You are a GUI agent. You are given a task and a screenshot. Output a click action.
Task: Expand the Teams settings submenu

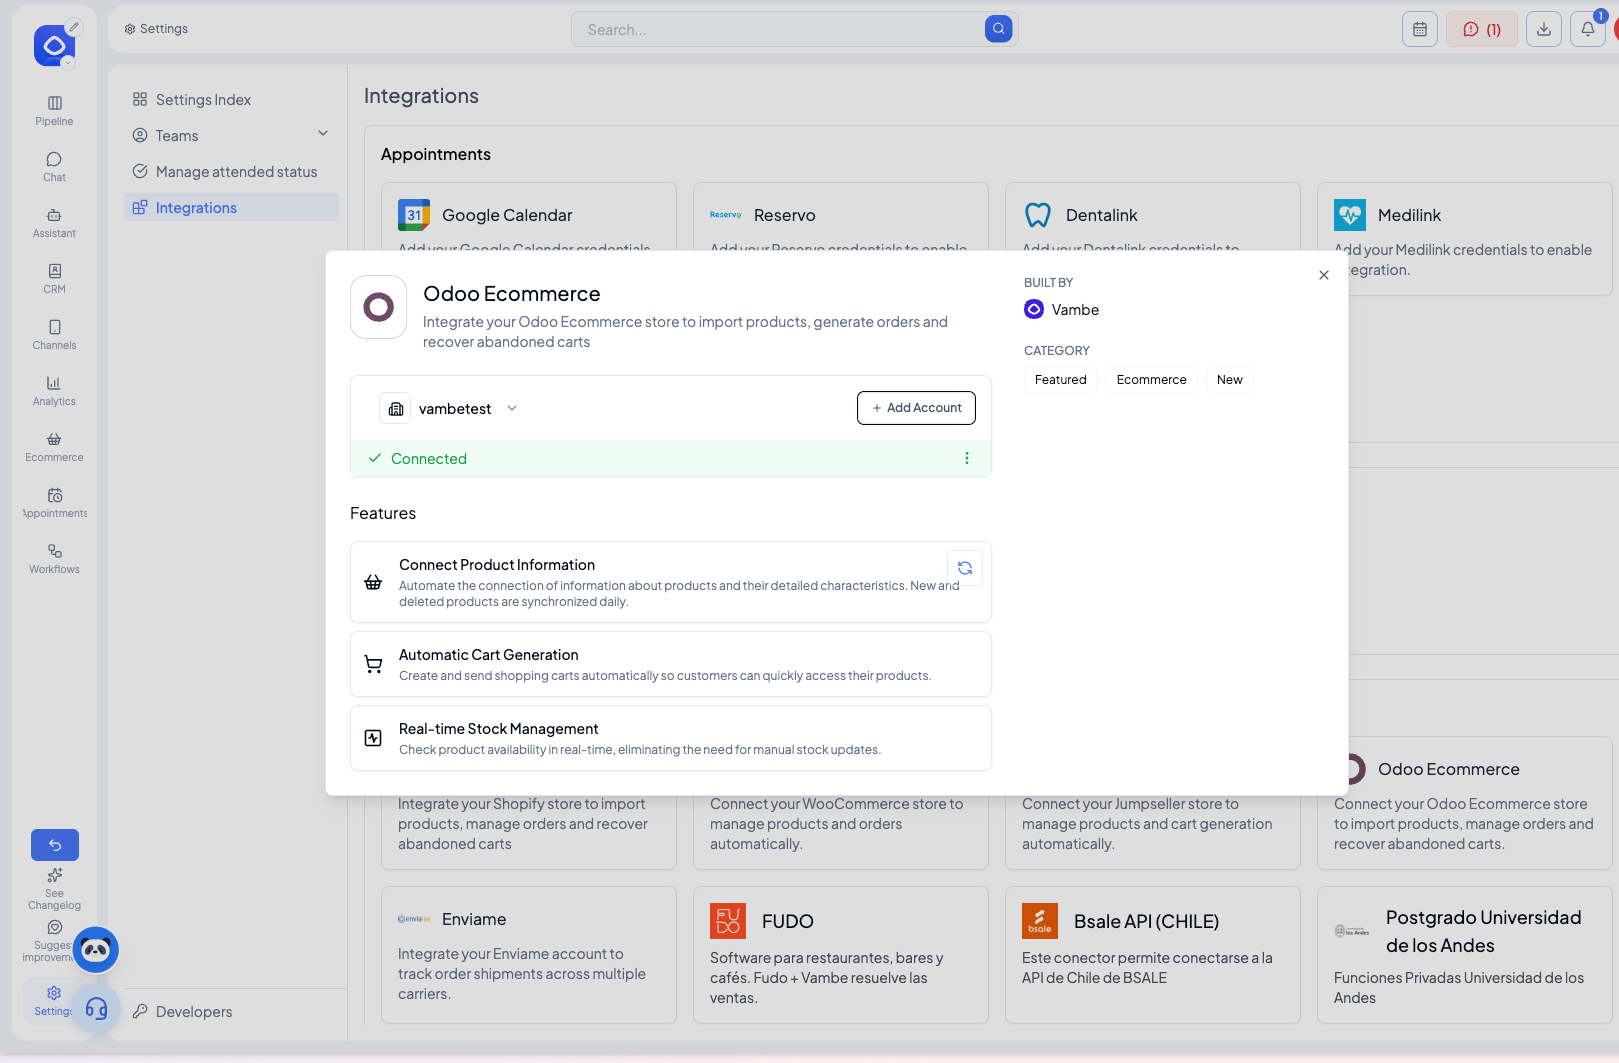(x=323, y=134)
